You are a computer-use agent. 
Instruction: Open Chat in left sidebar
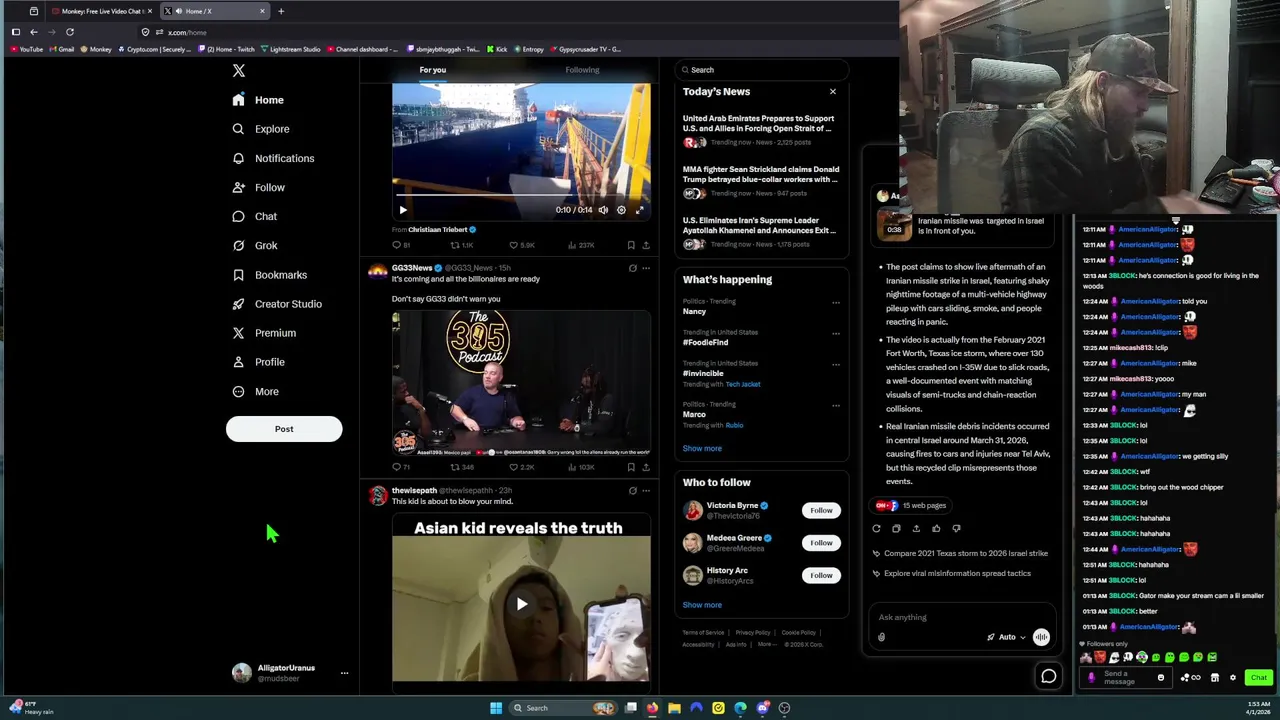tap(254, 216)
